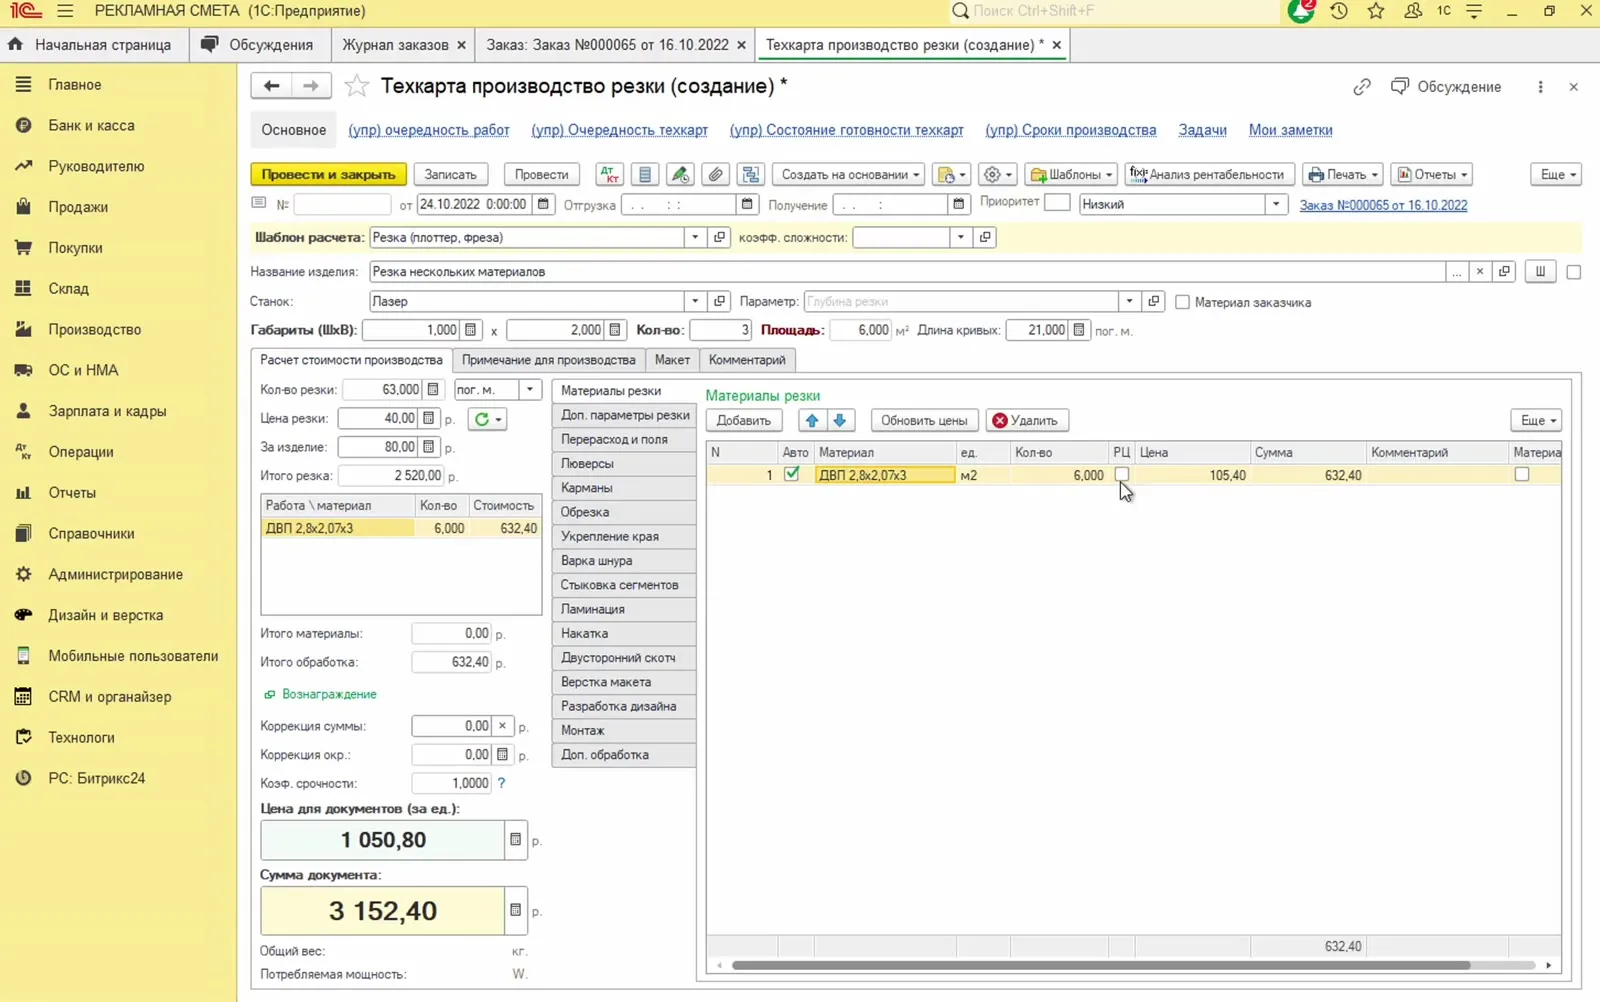Open the Создать на основании menu
Viewport: 1600px width, 1002px height.
pos(849,174)
